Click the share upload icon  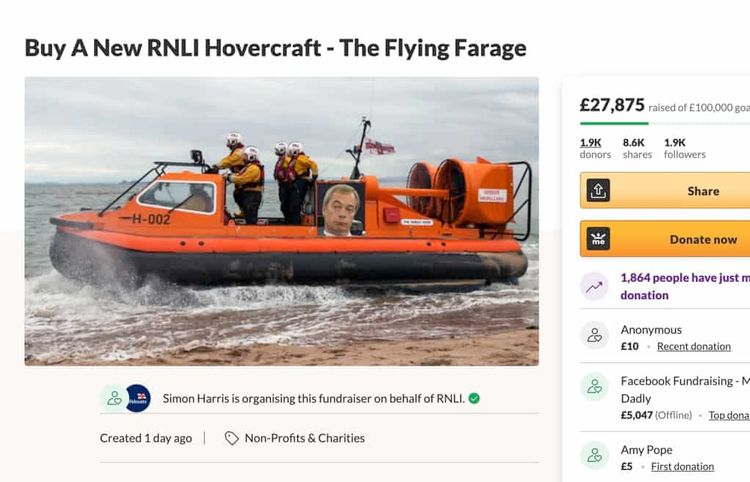[598, 191]
